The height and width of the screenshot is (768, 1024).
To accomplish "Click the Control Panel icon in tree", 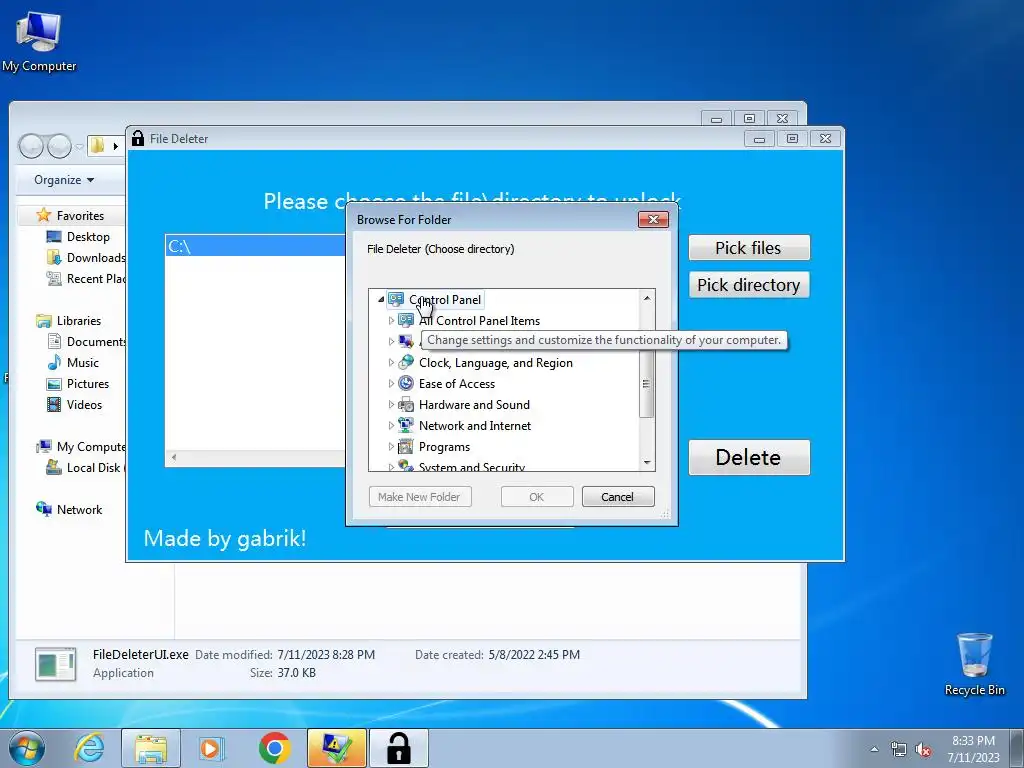I will pos(396,300).
